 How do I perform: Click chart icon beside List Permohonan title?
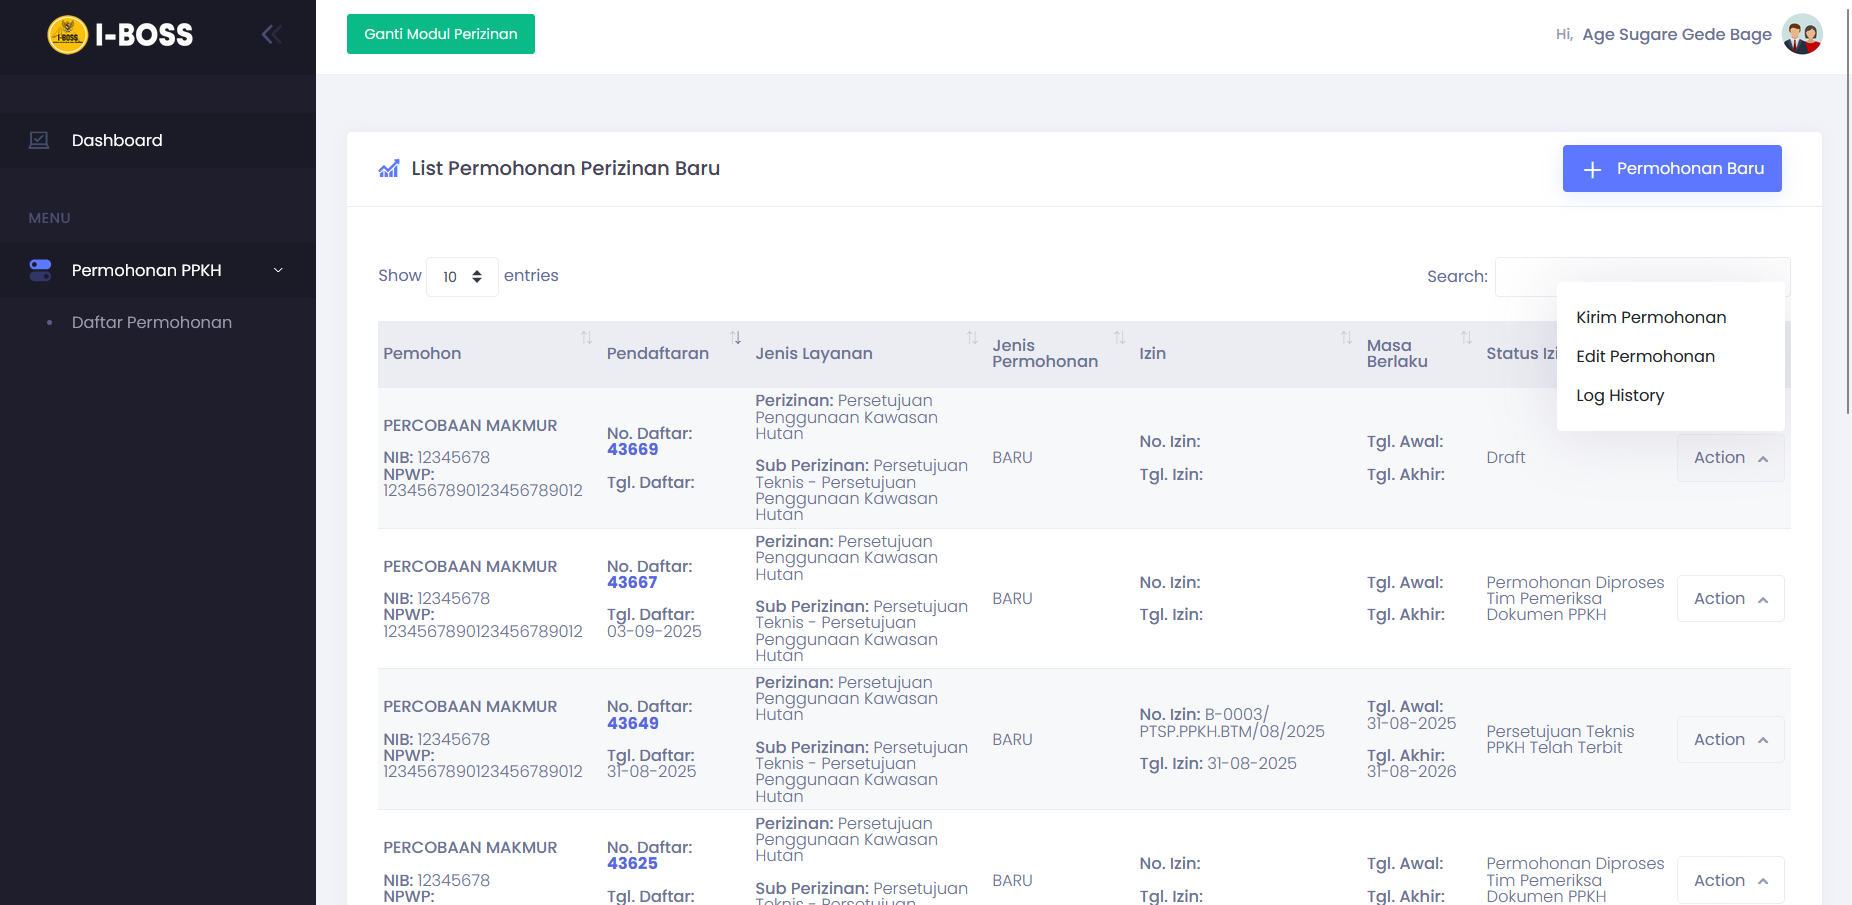(x=389, y=169)
